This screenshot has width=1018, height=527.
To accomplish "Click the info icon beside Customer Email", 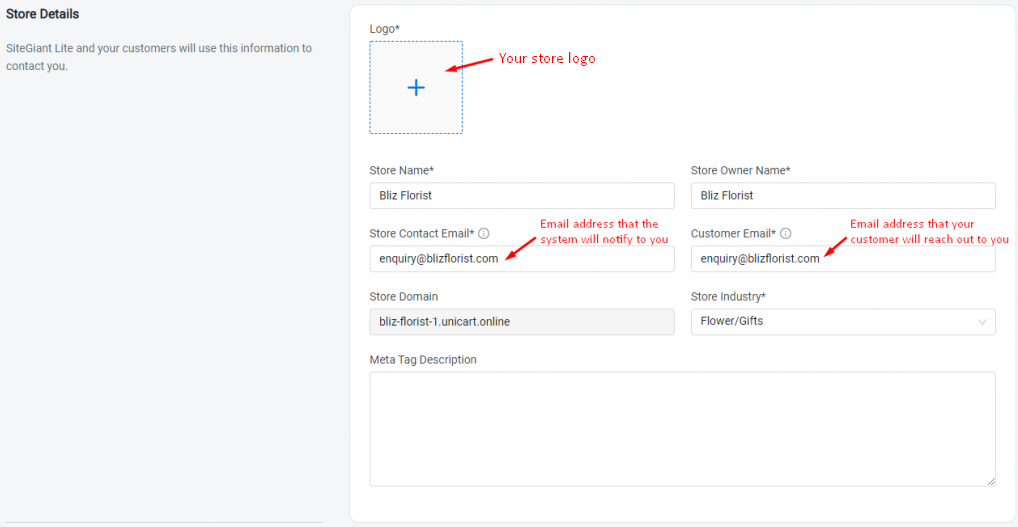I will 786,233.
